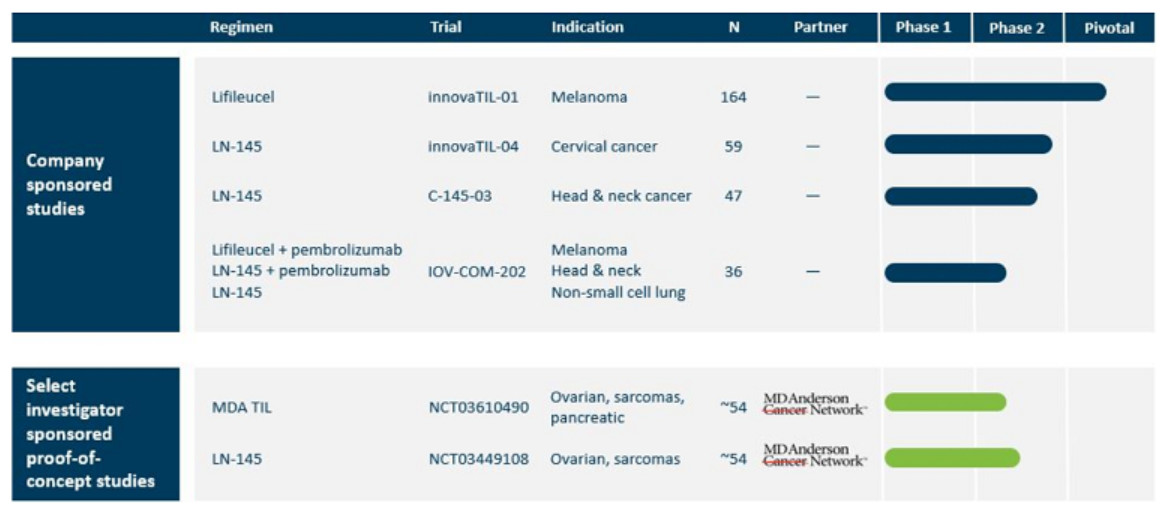Click the MD Anderson logo for MDA TIL
The image size is (1169, 517).
[814, 404]
